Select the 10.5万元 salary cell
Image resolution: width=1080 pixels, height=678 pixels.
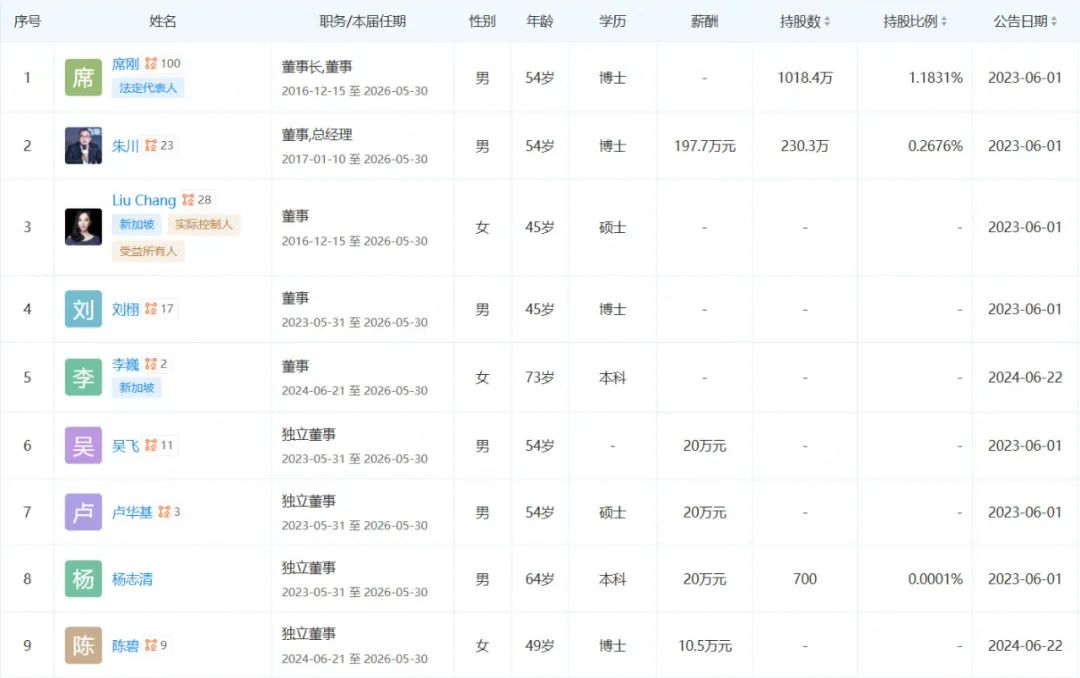(x=705, y=646)
